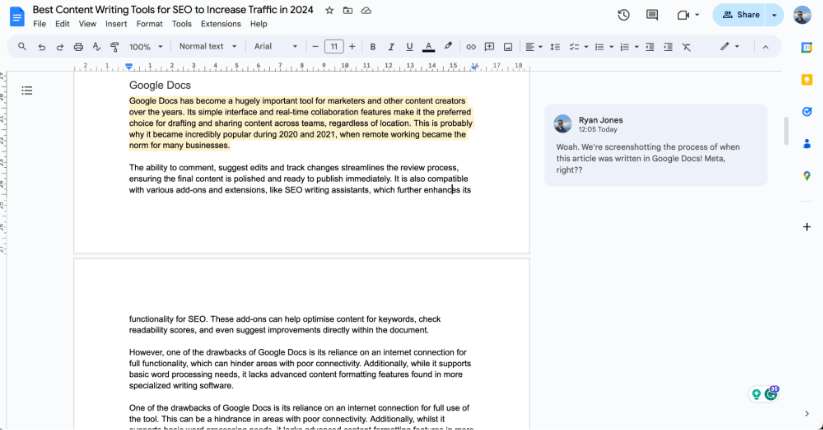Open the File menu
The width and height of the screenshot is (823, 430).
[39, 24]
